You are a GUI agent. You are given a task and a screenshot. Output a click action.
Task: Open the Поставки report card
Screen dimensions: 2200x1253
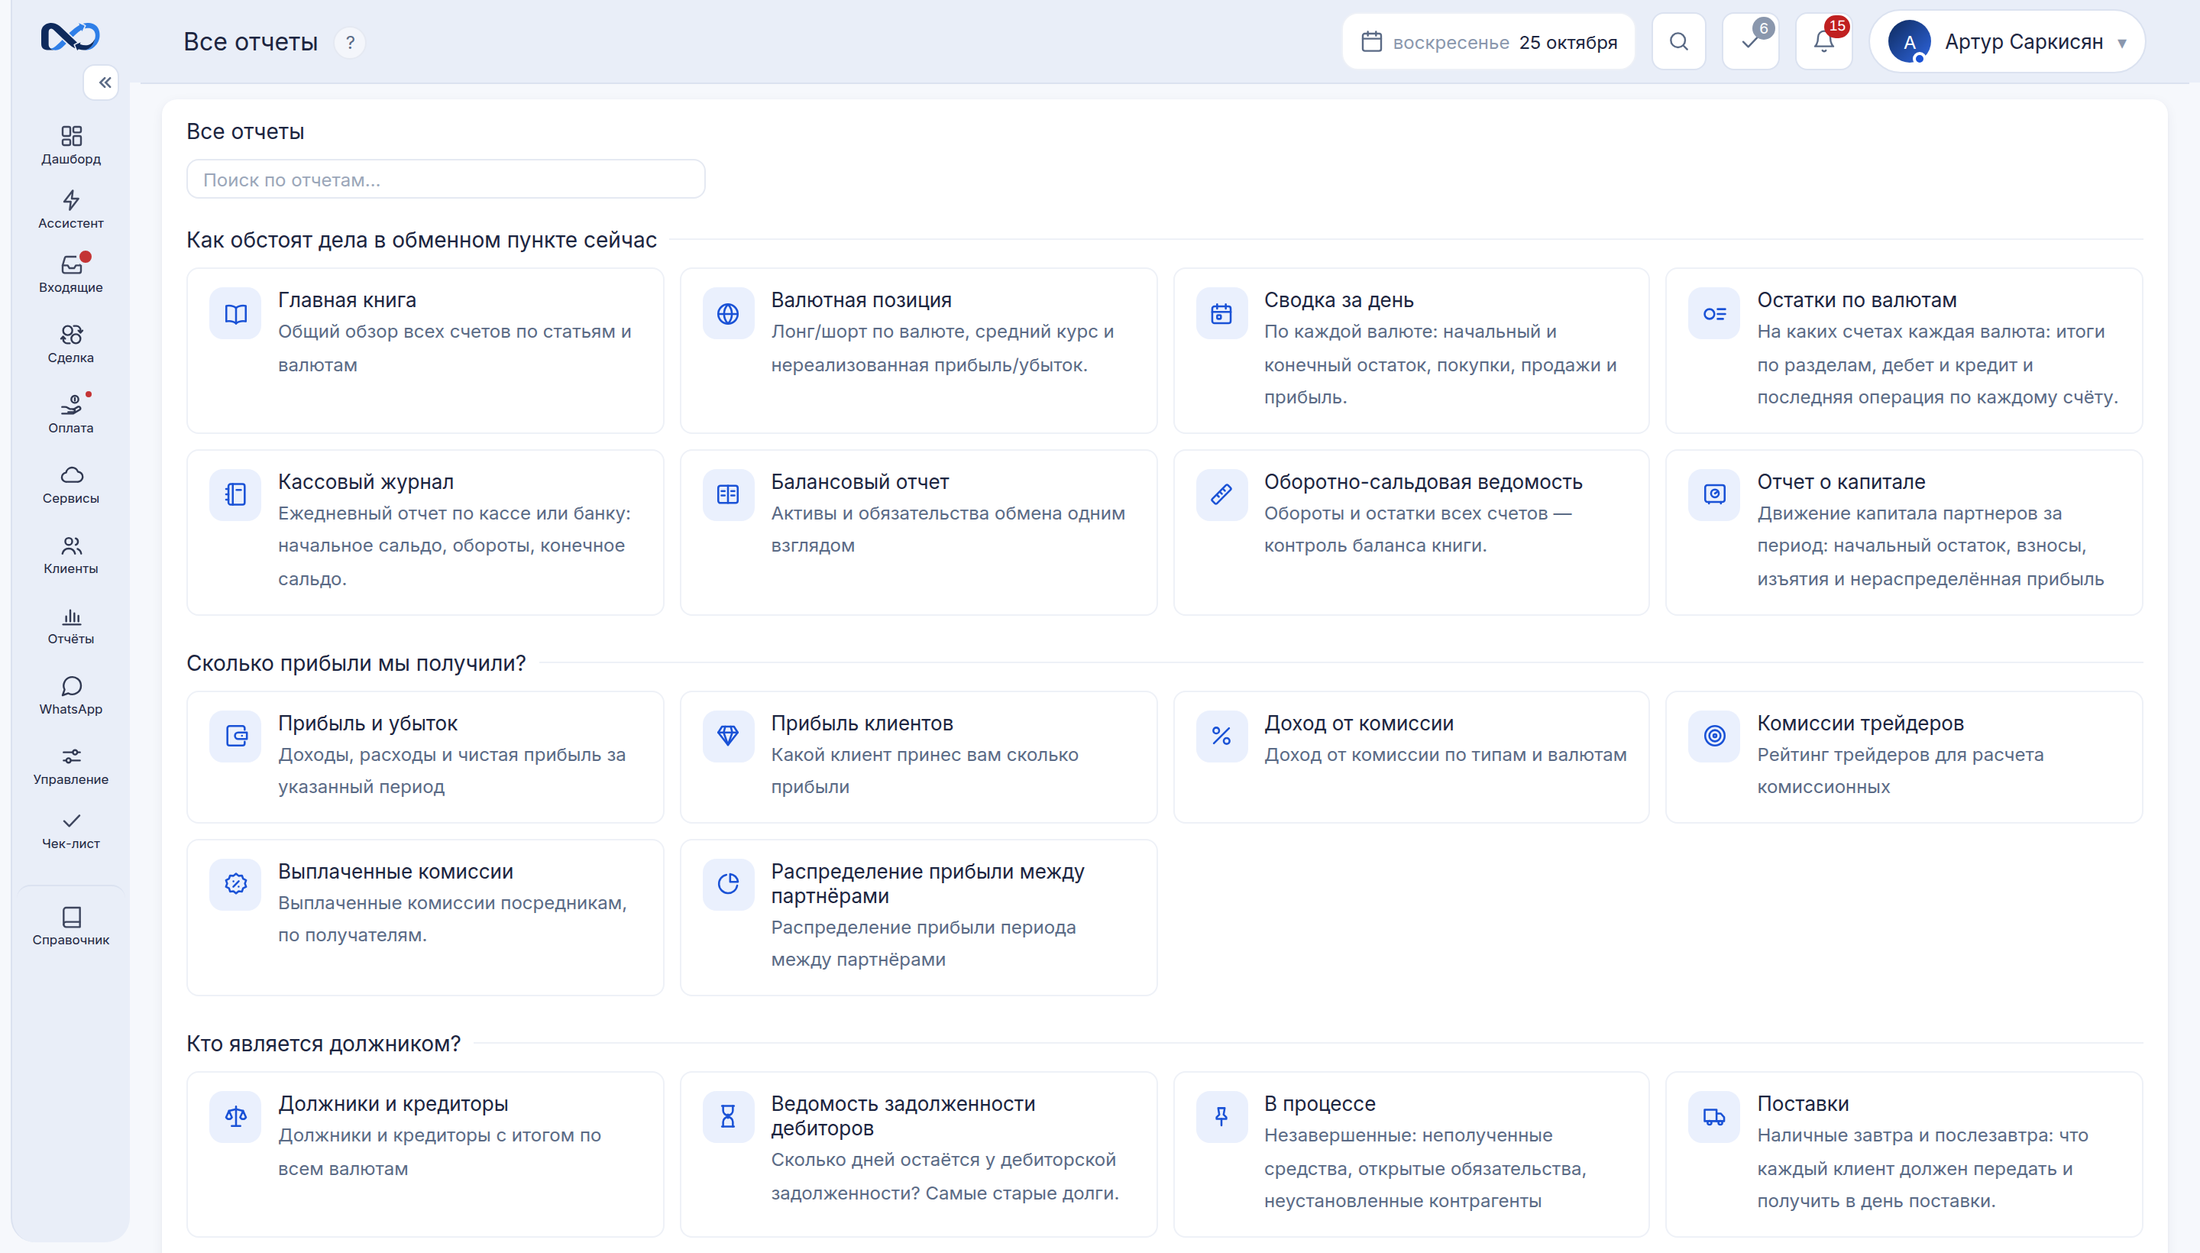1904,1154
